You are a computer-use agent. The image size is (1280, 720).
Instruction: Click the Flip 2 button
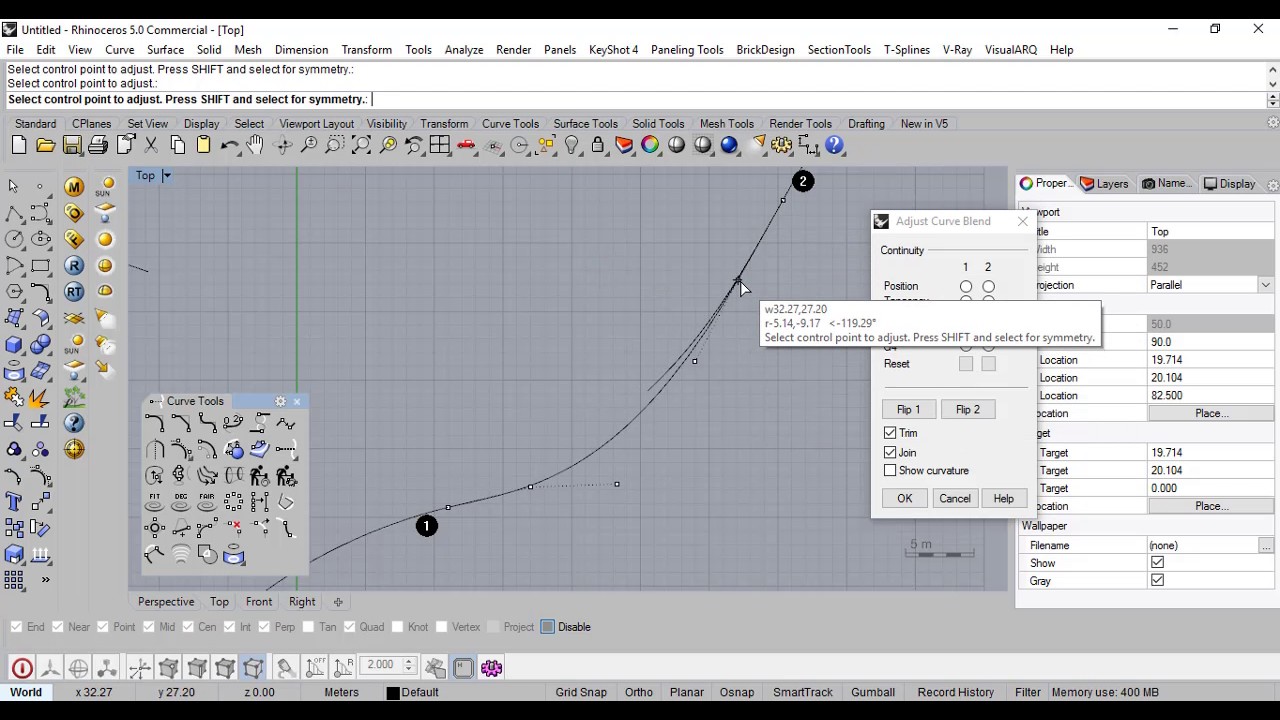967,409
